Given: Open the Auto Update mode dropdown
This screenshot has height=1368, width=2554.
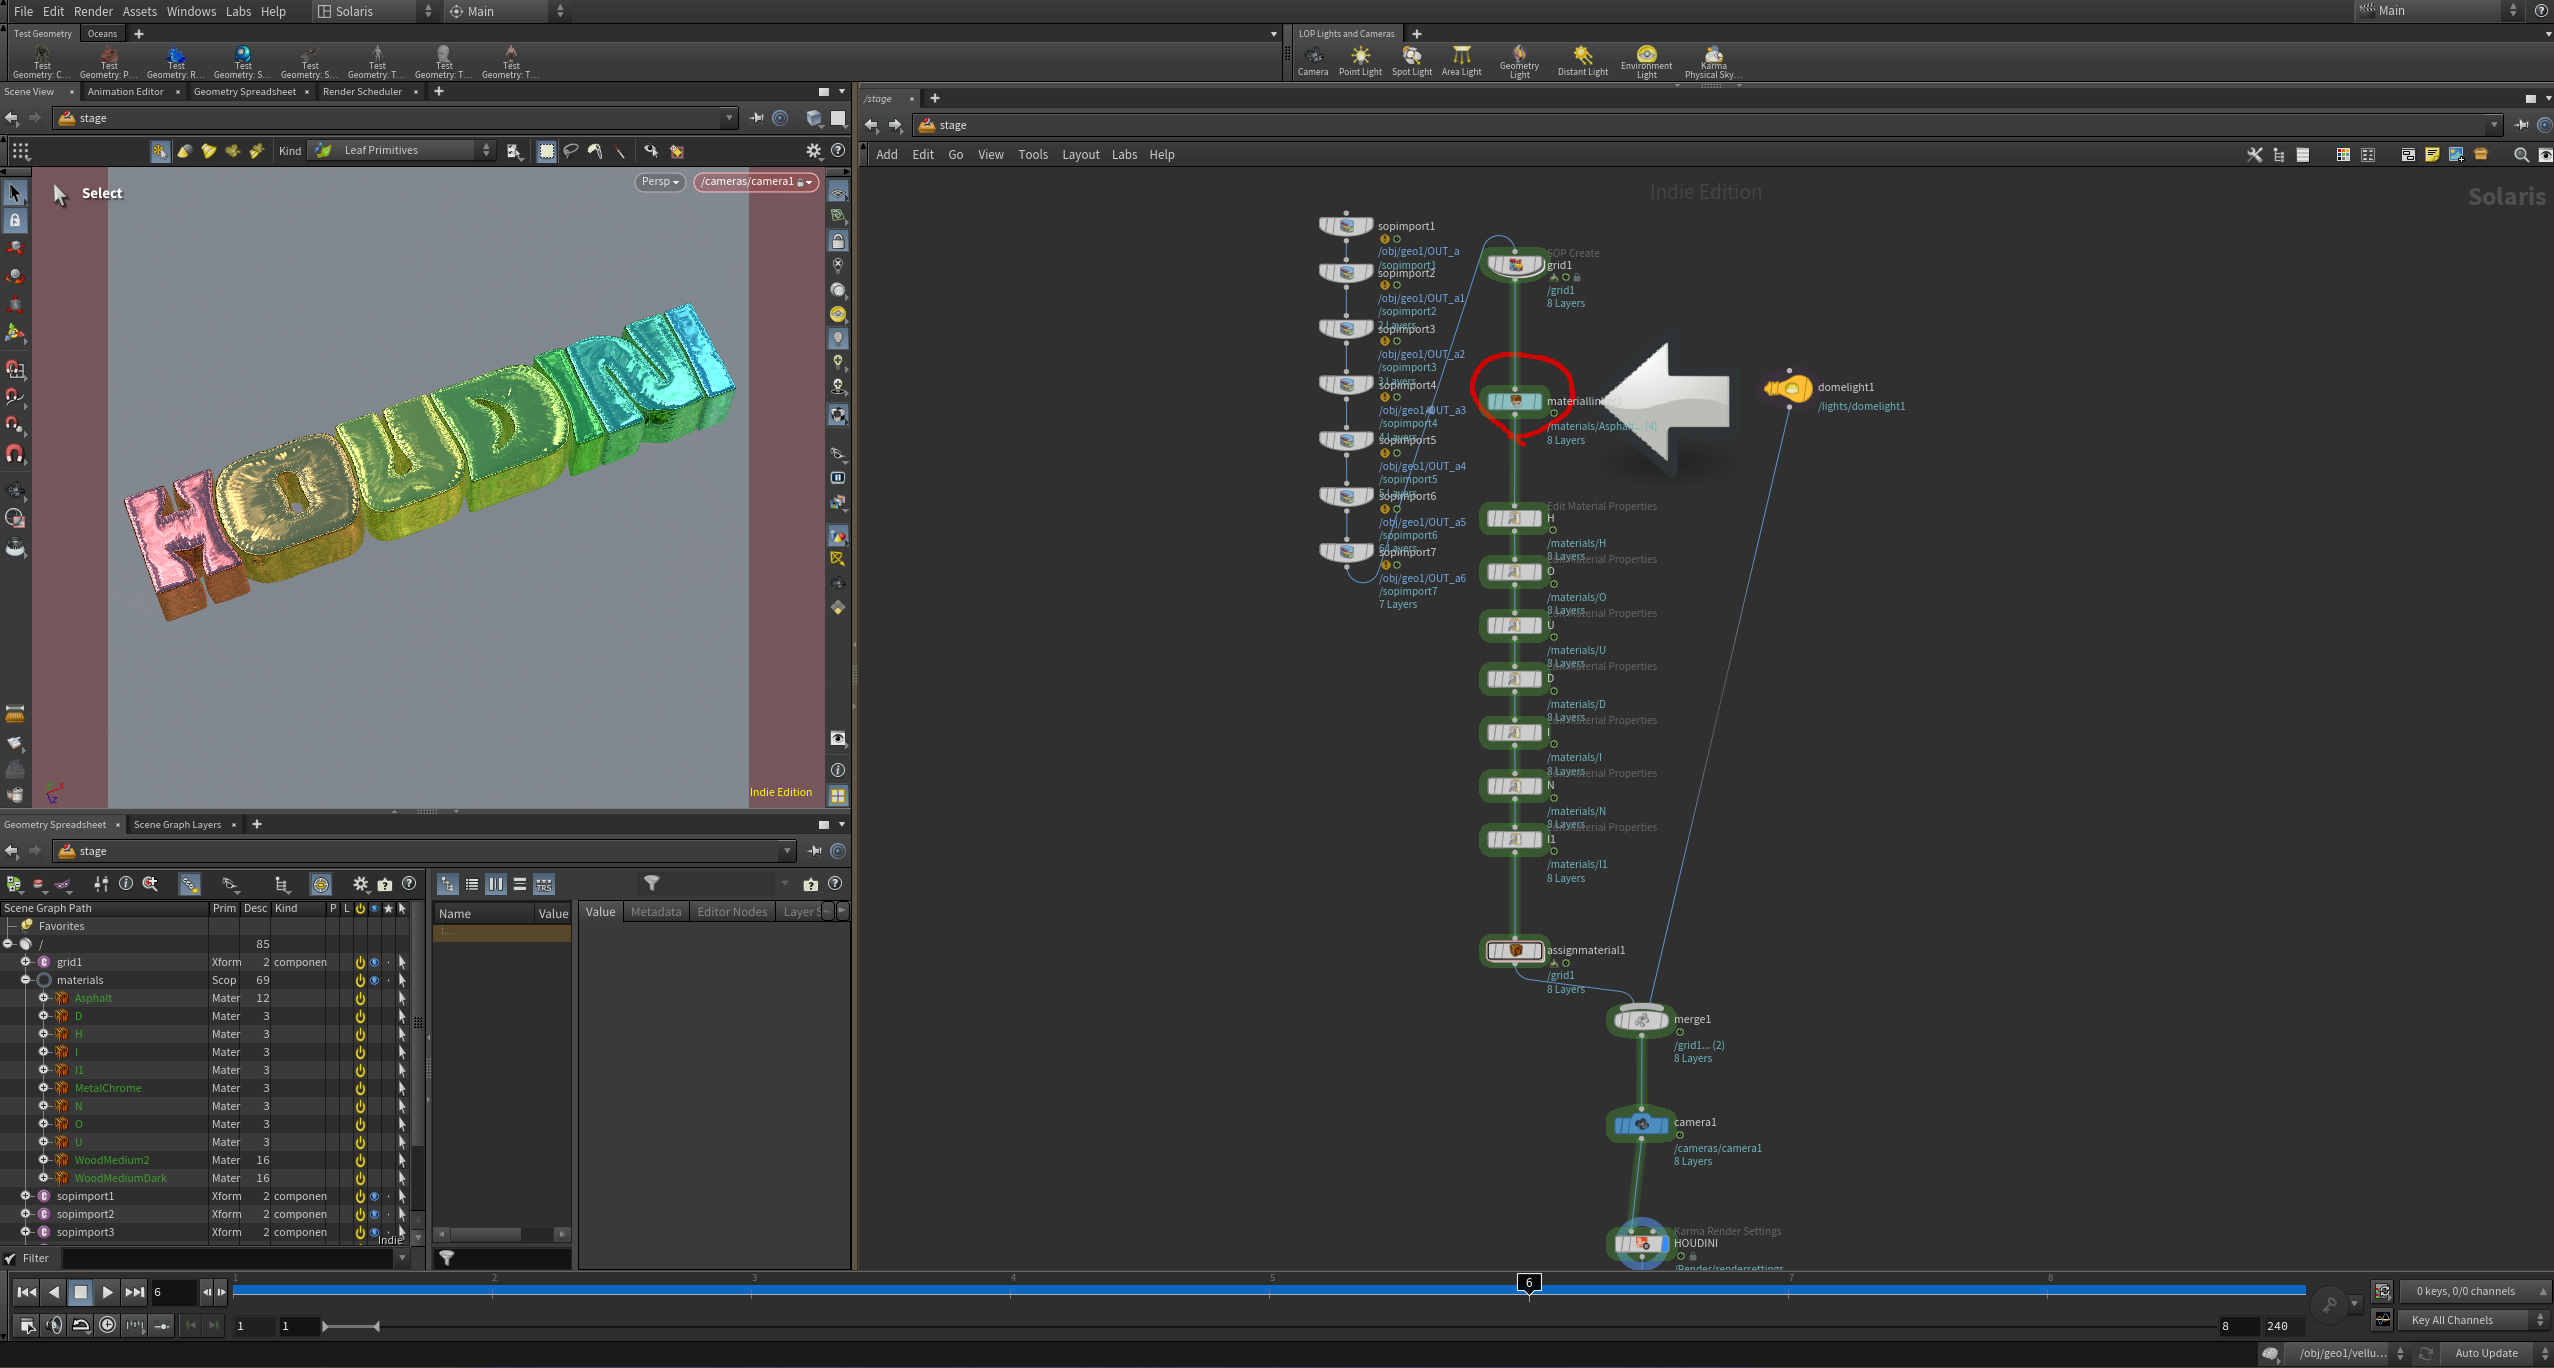Looking at the screenshot, I should (2495, 1354).
